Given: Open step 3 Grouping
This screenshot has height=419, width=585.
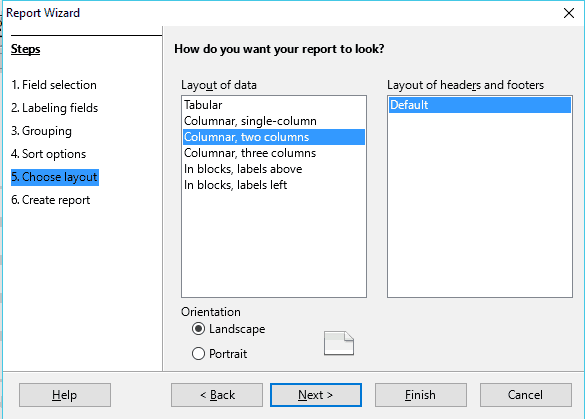Looking at the screenshot, I should 41,131.
